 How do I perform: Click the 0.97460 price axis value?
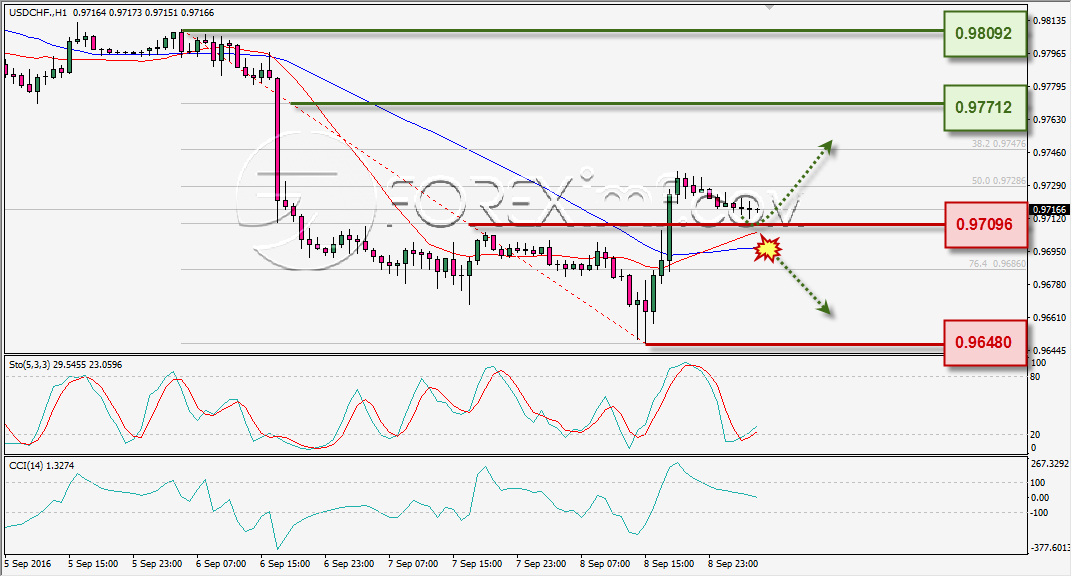coord(1050,152)
